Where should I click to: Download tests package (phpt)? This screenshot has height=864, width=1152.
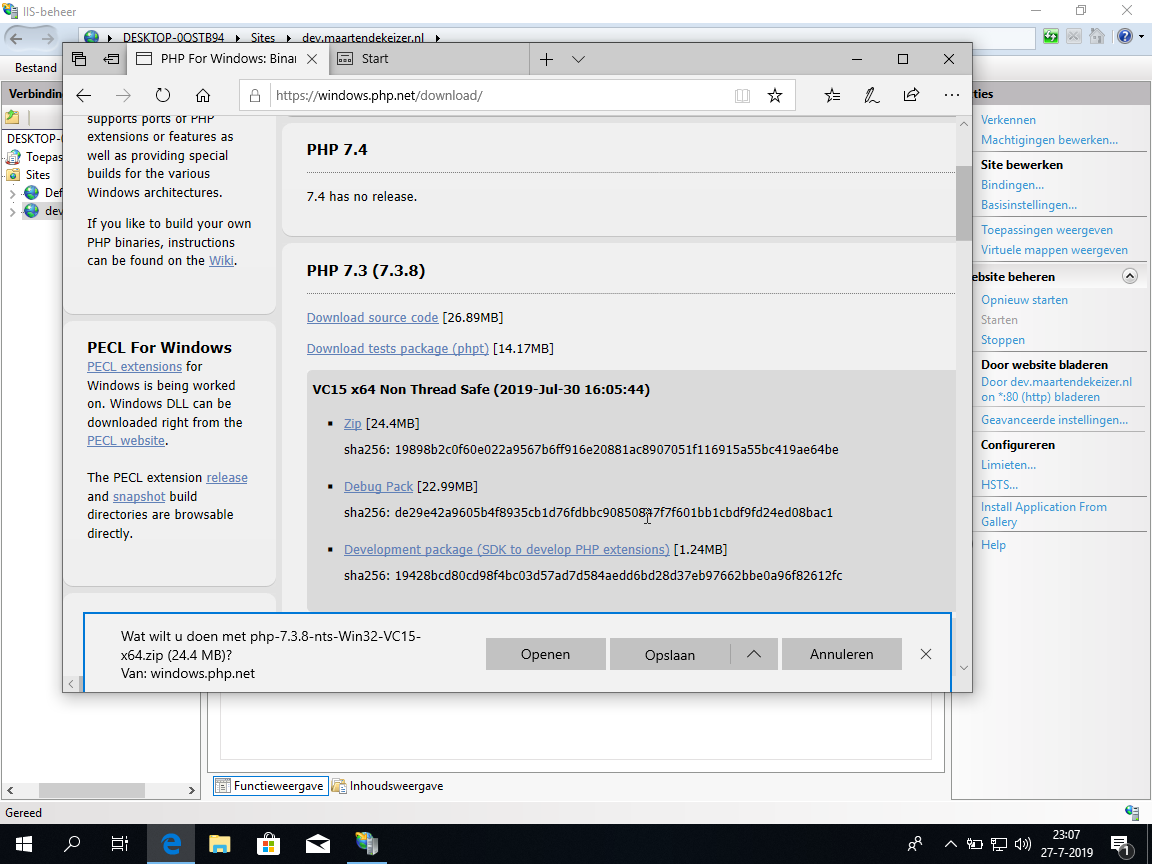click(397, 348)
